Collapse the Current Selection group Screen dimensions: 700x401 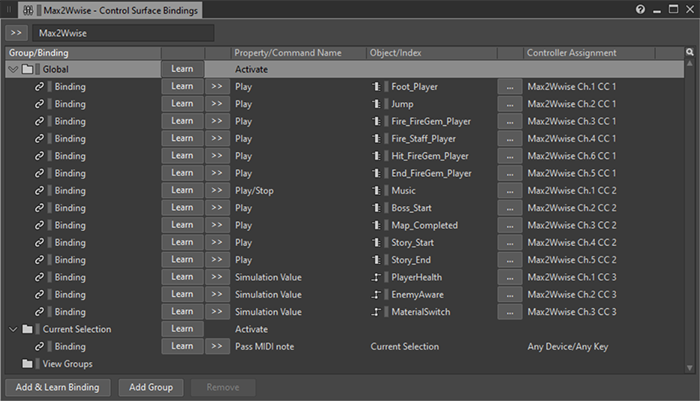pos(12,329)
